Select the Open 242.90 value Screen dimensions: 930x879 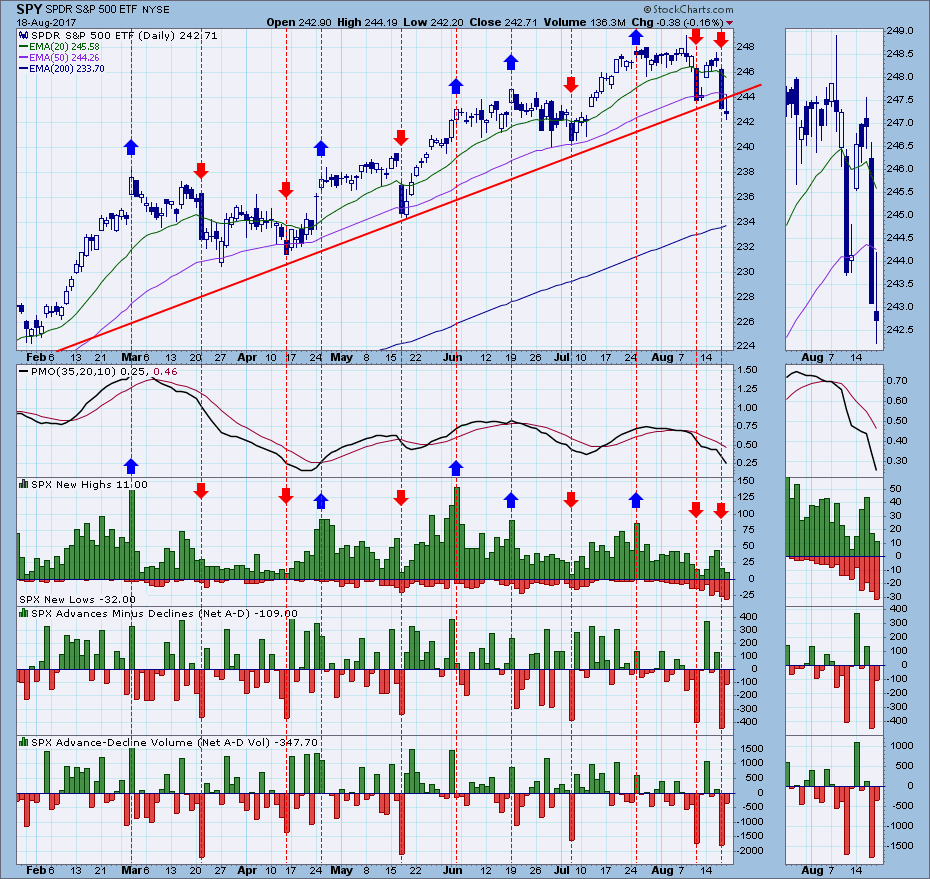[300, 23]
